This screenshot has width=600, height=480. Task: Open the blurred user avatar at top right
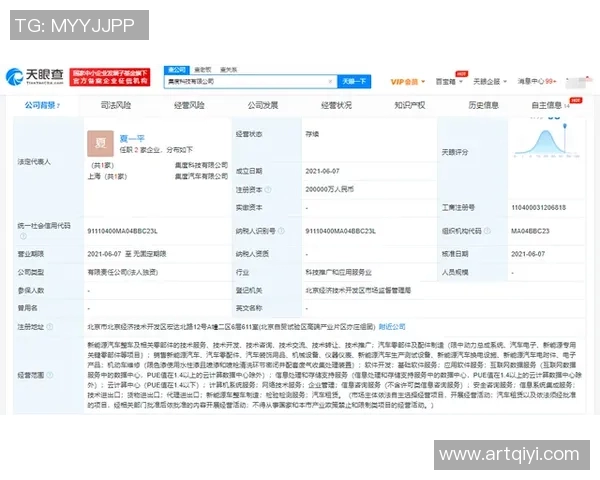(577, 82)
